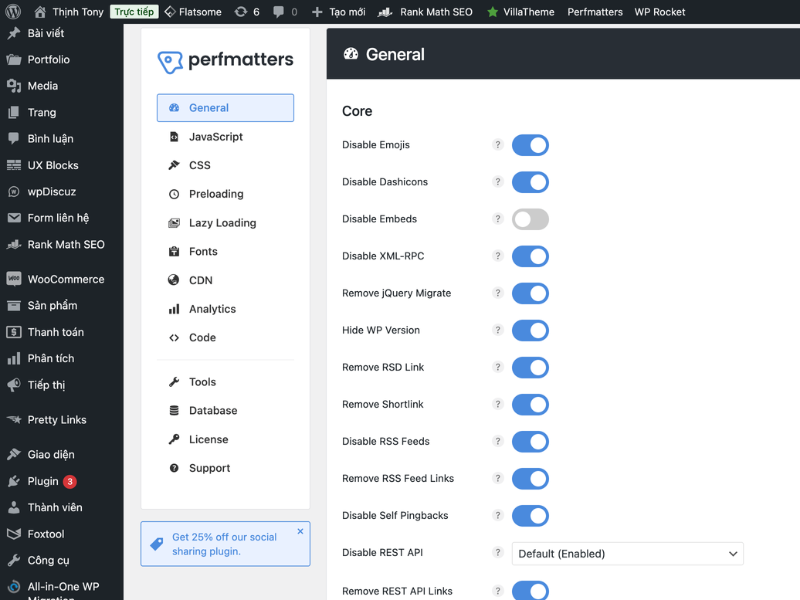Click the plus icon next to Tạo mới
Image resolution: width=800 pixels, height=600 pixels.
pos(317,12)
